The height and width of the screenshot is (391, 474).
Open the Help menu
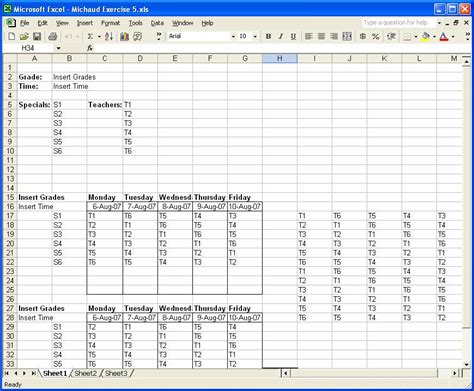click(207, 23)
